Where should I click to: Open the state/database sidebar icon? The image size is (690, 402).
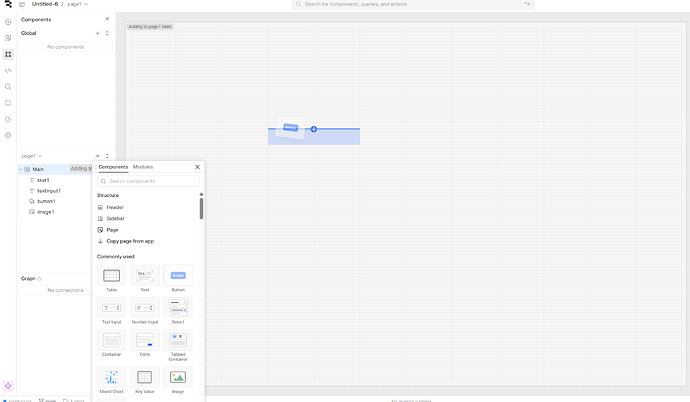tap(8, 103)
